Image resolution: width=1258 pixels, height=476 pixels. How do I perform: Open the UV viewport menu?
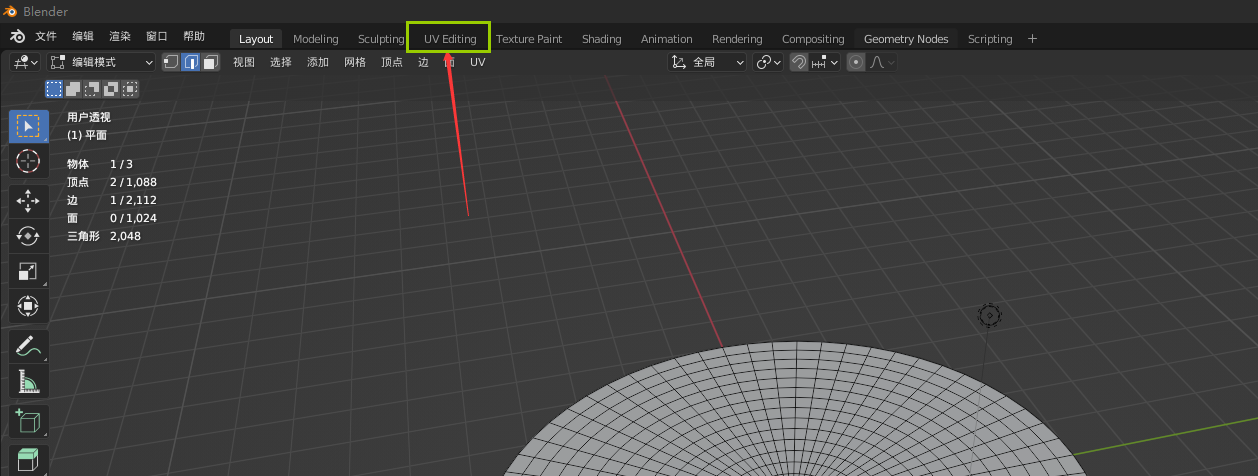click(x=478, y=62)
